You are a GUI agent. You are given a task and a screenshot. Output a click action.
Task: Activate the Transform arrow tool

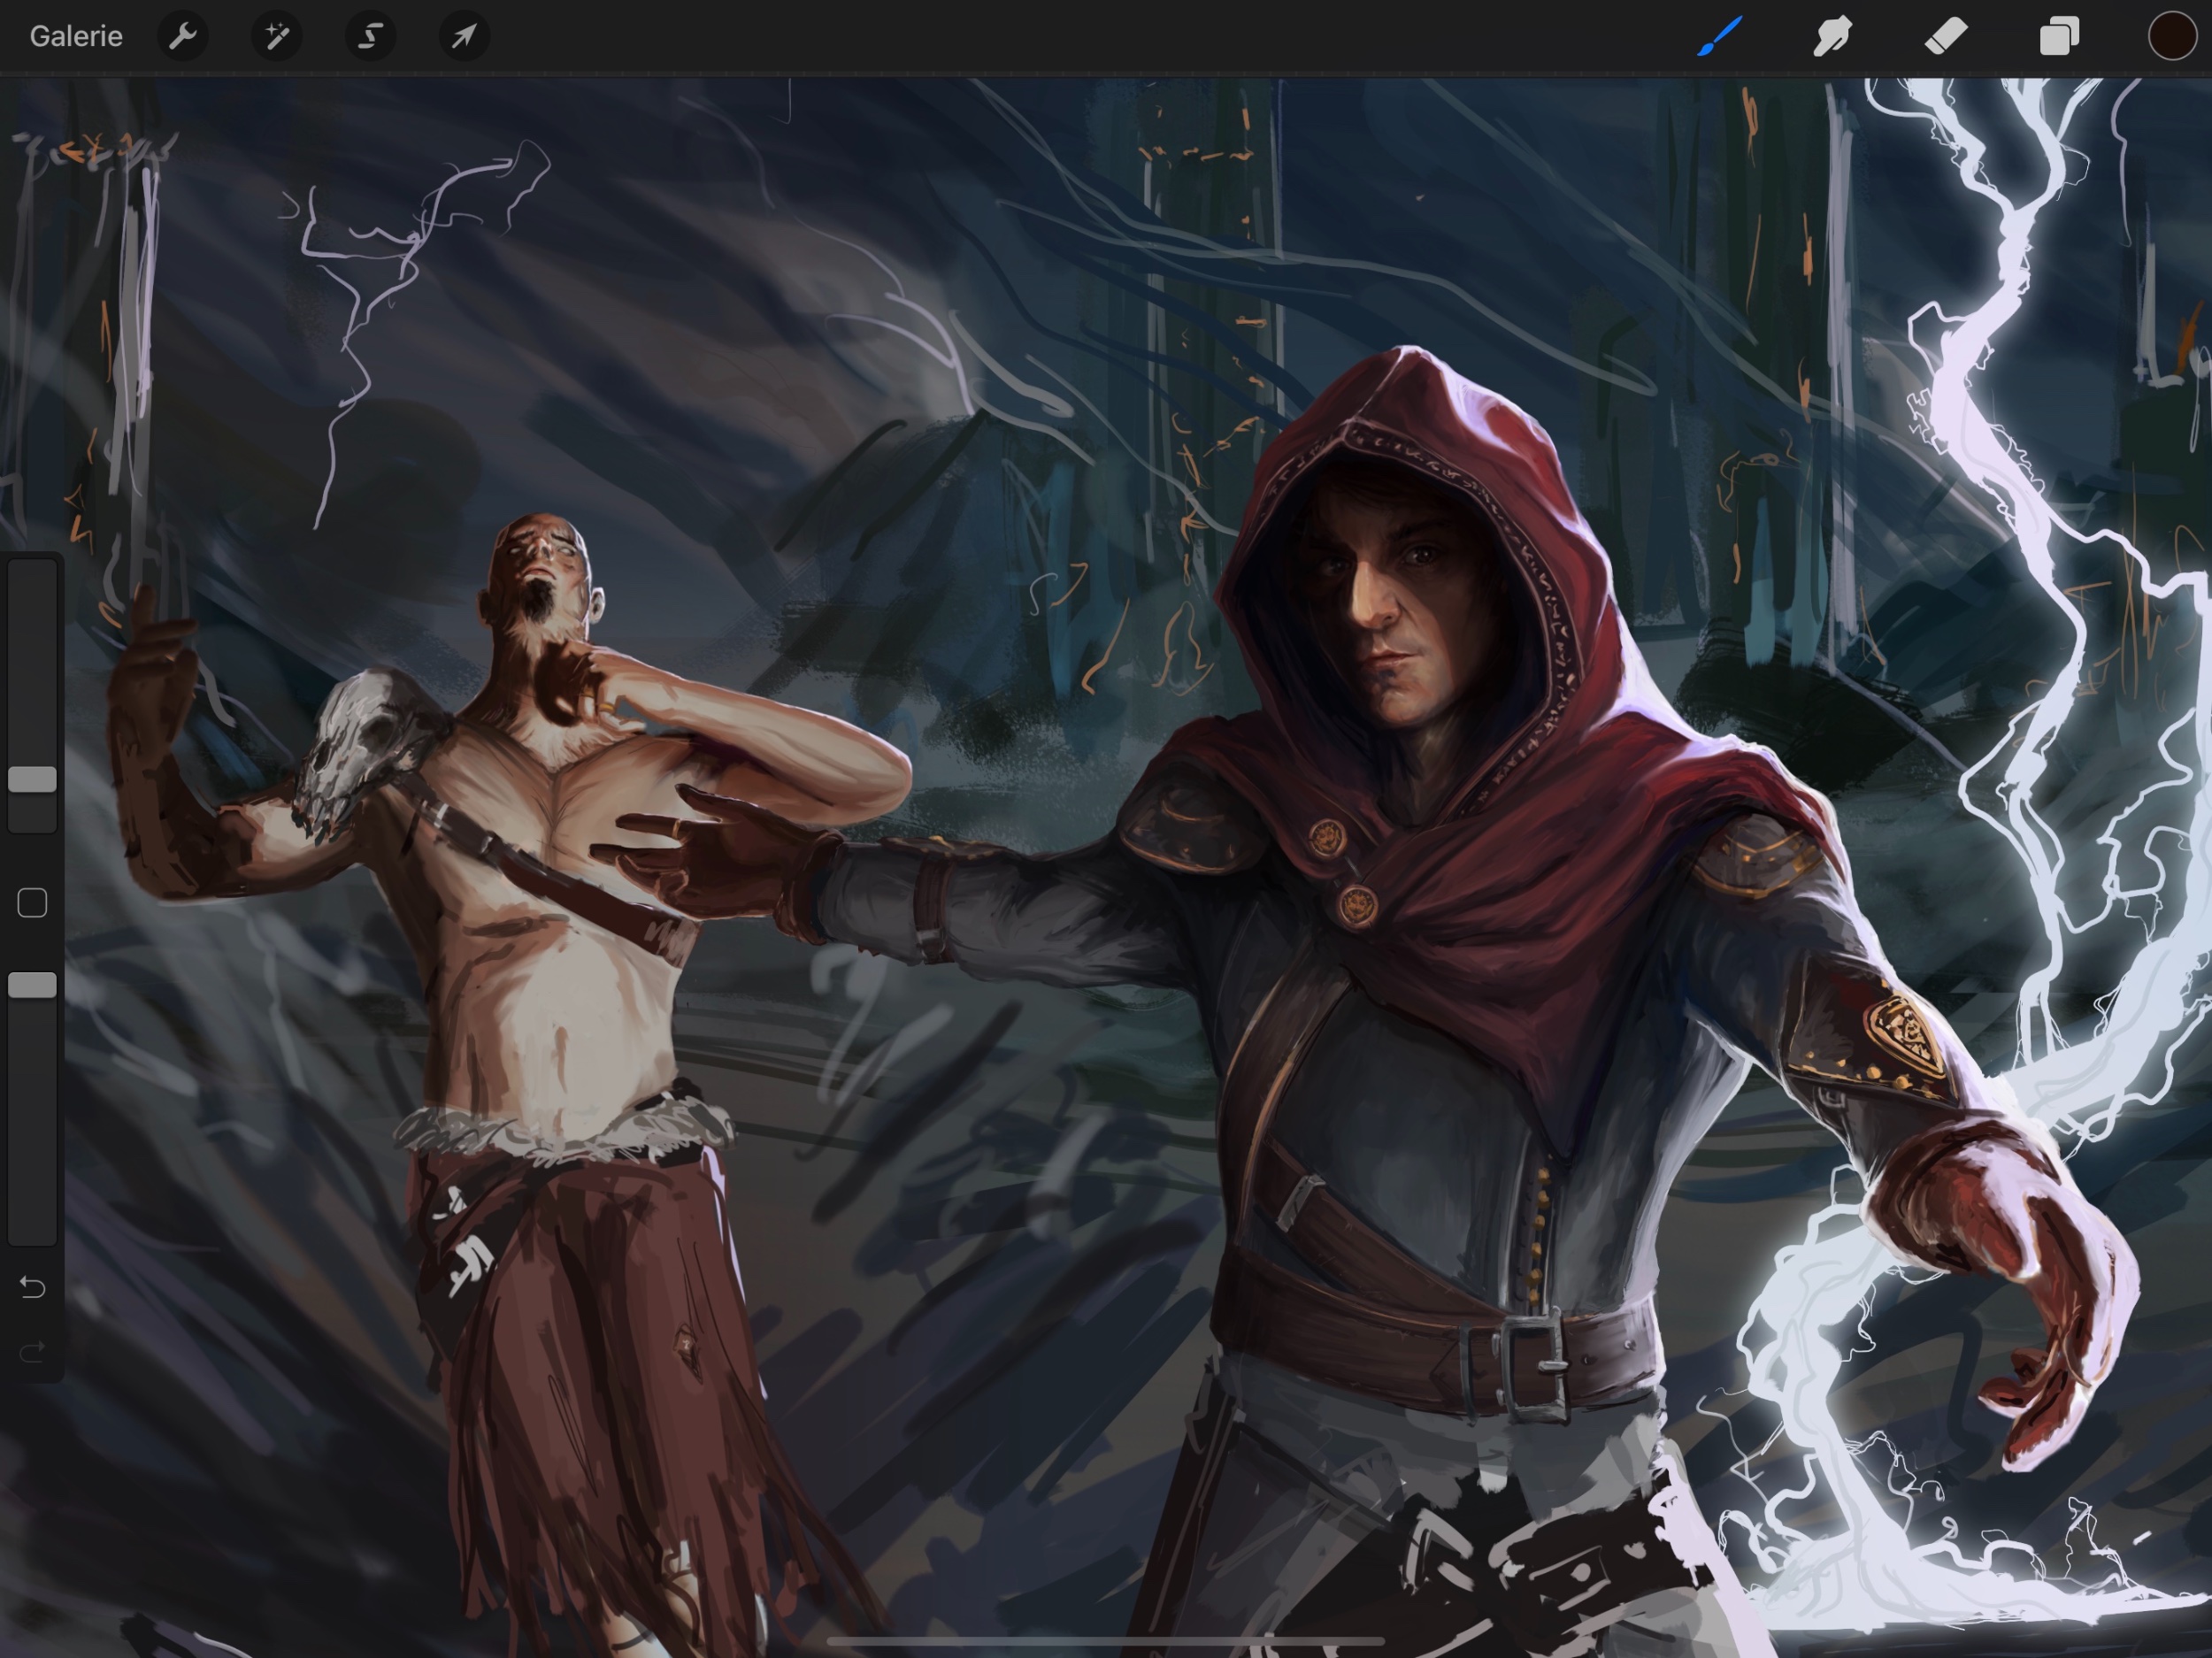464,37
